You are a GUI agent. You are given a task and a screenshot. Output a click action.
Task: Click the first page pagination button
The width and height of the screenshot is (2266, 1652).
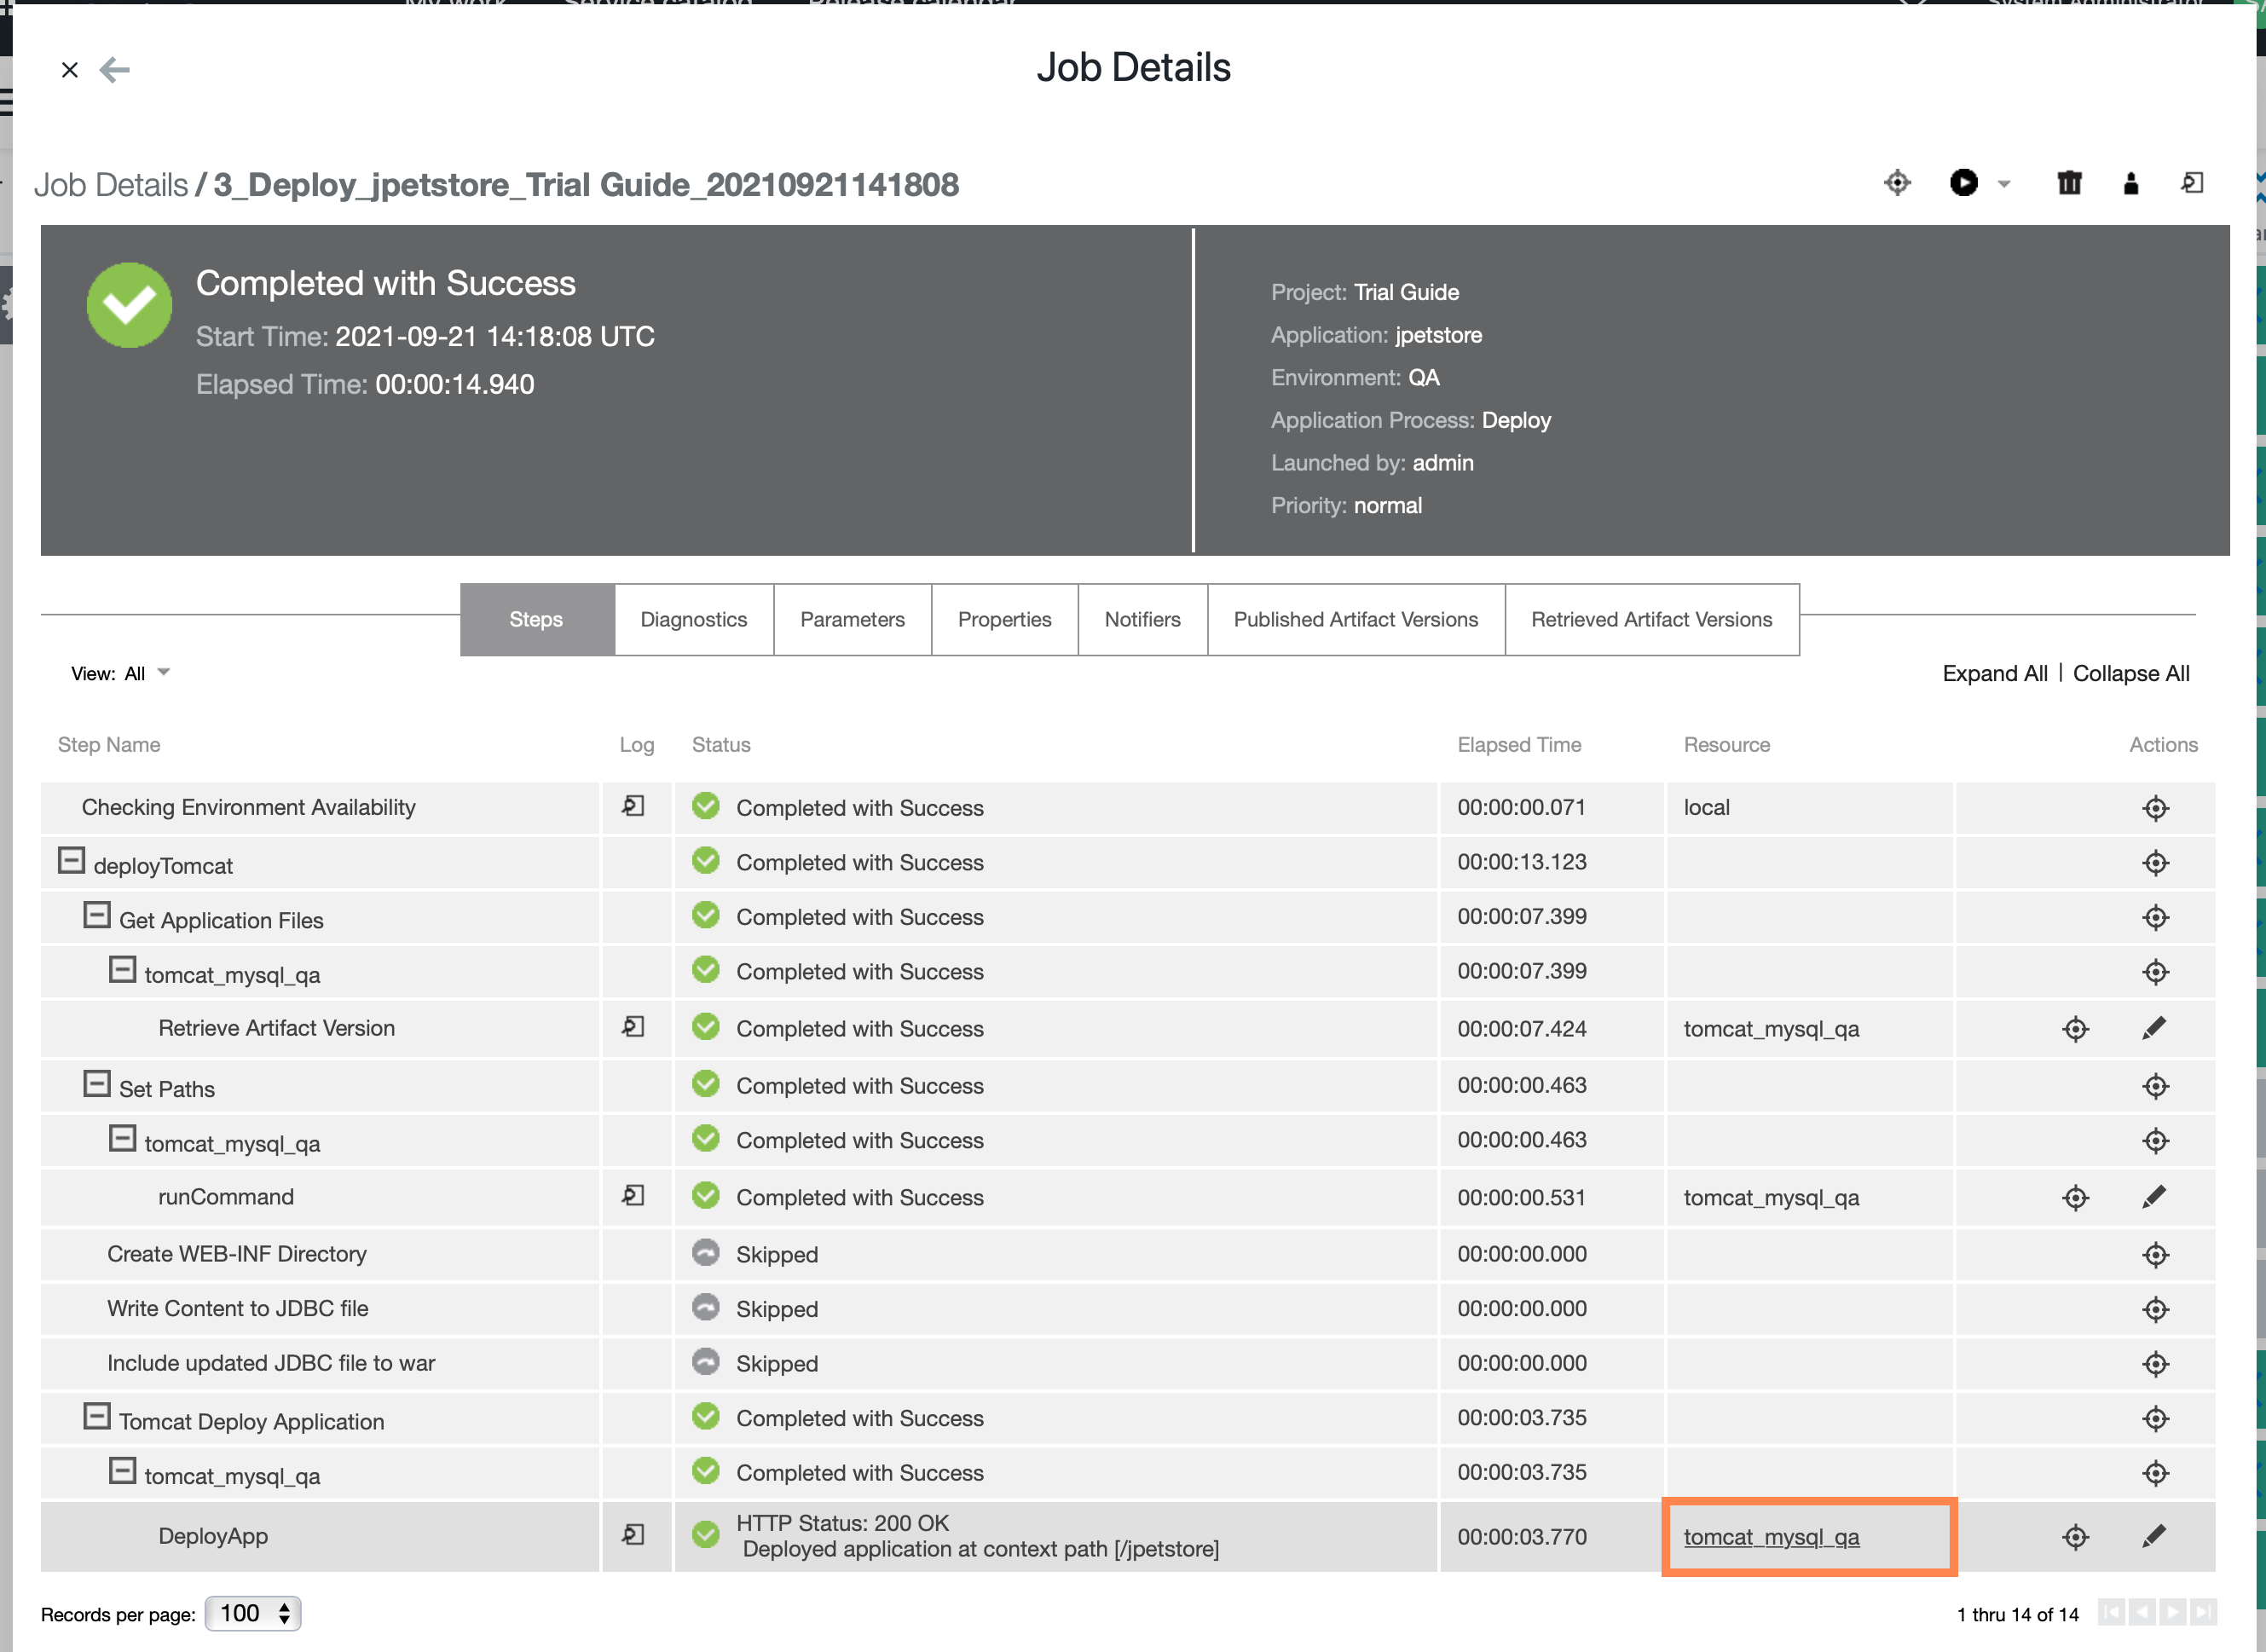[x=2111, y=1613]
